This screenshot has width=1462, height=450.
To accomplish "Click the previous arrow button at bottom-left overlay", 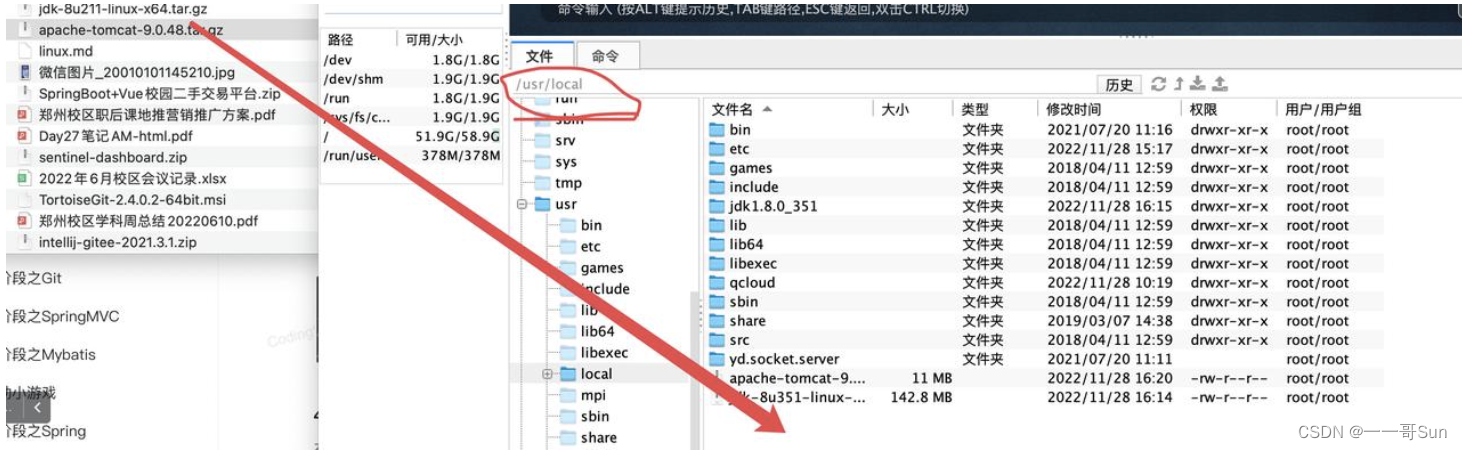I will coord(37,407).
